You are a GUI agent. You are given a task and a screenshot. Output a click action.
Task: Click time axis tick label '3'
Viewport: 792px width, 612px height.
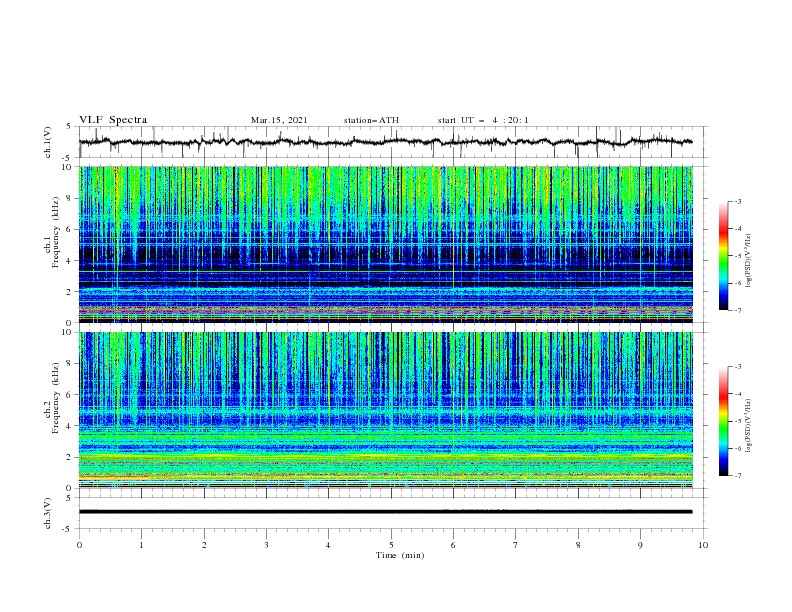click(266, 545)
